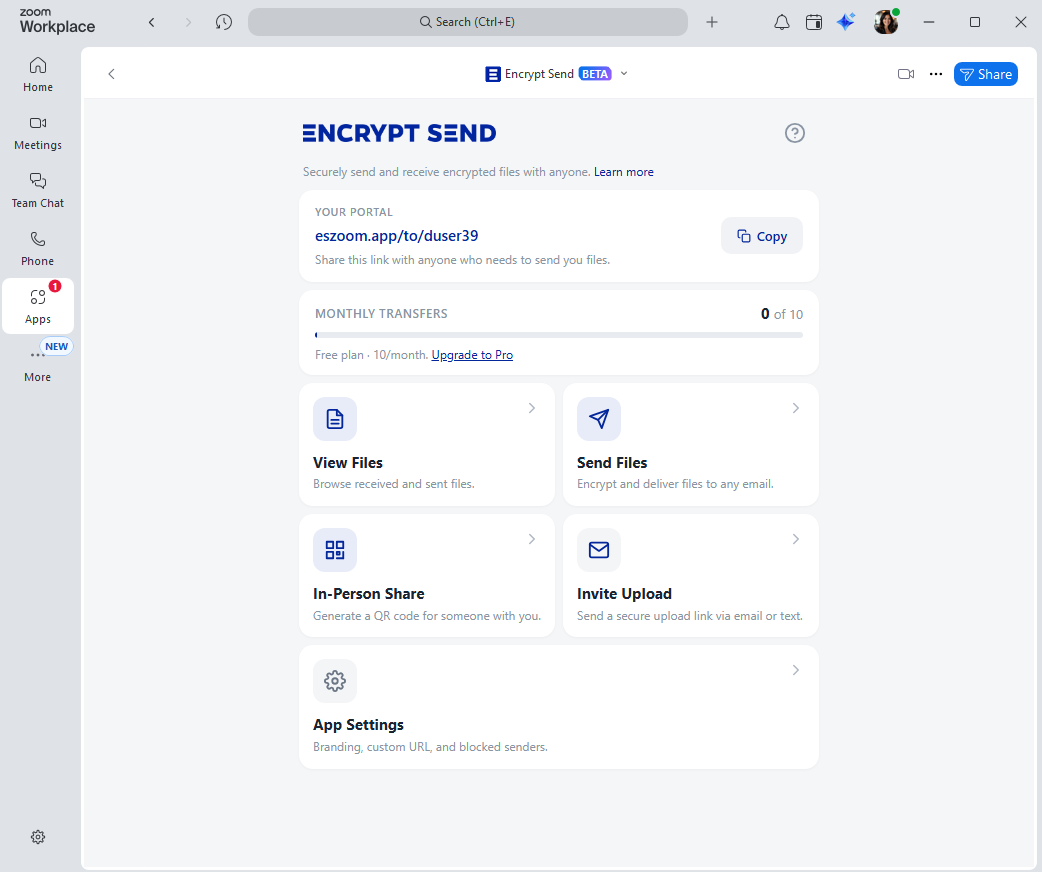Screen dimensions: 1042x872
Task: Open the calendar icon in title bar
Action: coord(814,23)
